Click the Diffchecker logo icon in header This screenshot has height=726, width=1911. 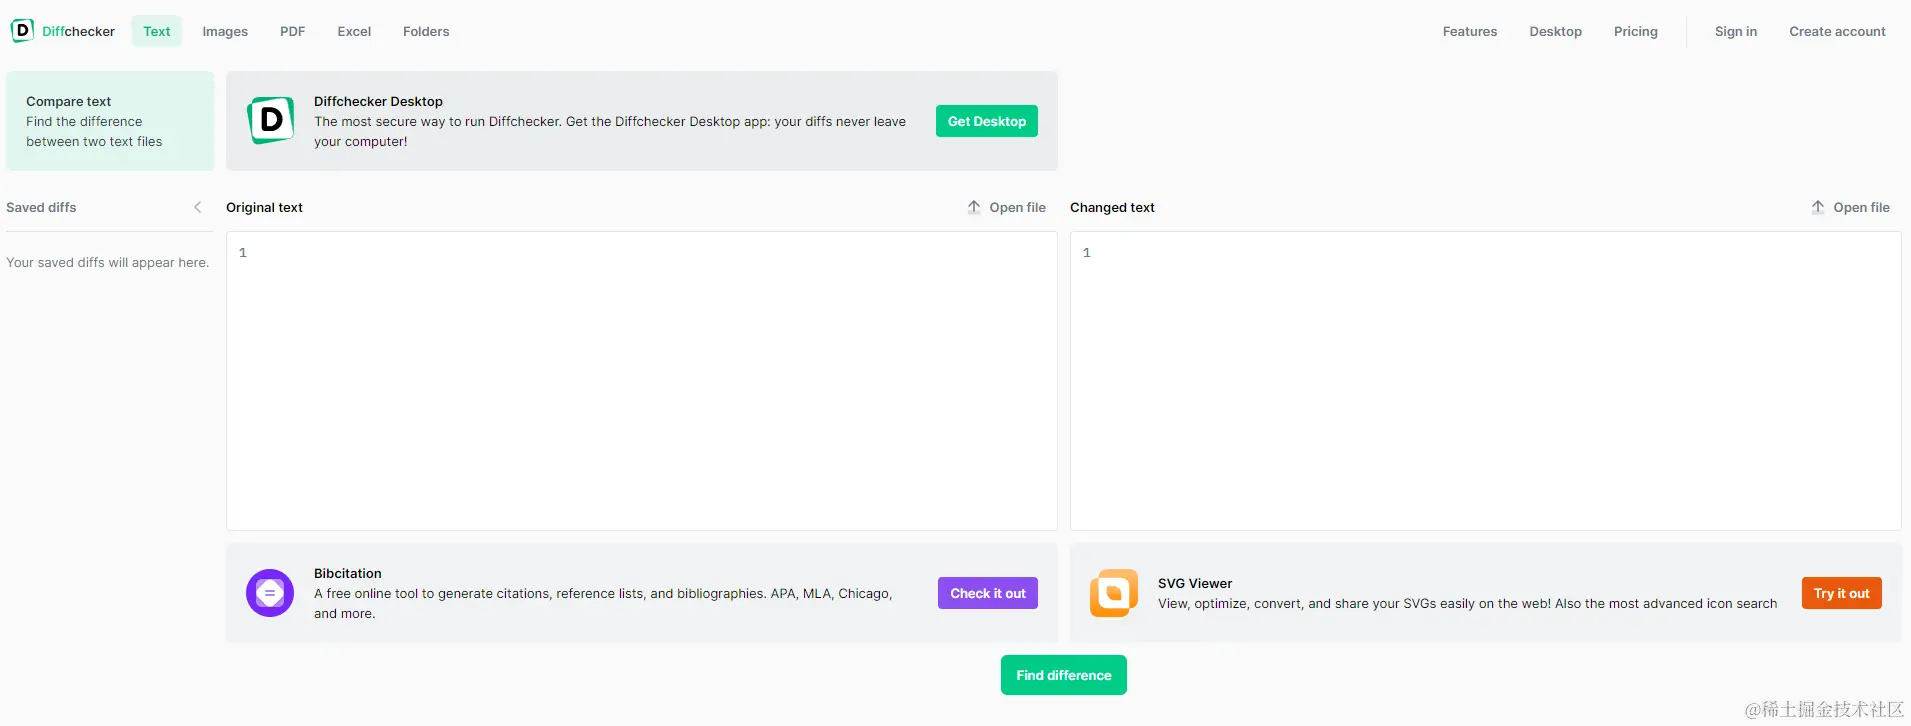point(22,31)
